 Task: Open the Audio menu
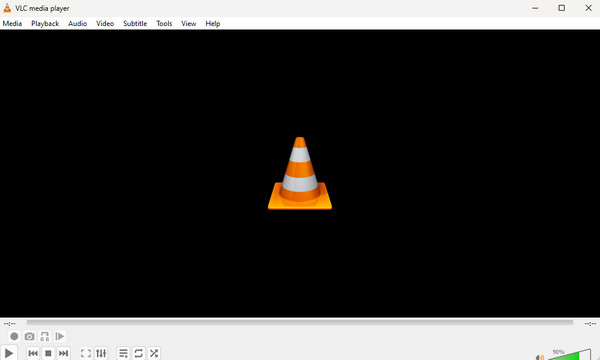pos(77,24)
